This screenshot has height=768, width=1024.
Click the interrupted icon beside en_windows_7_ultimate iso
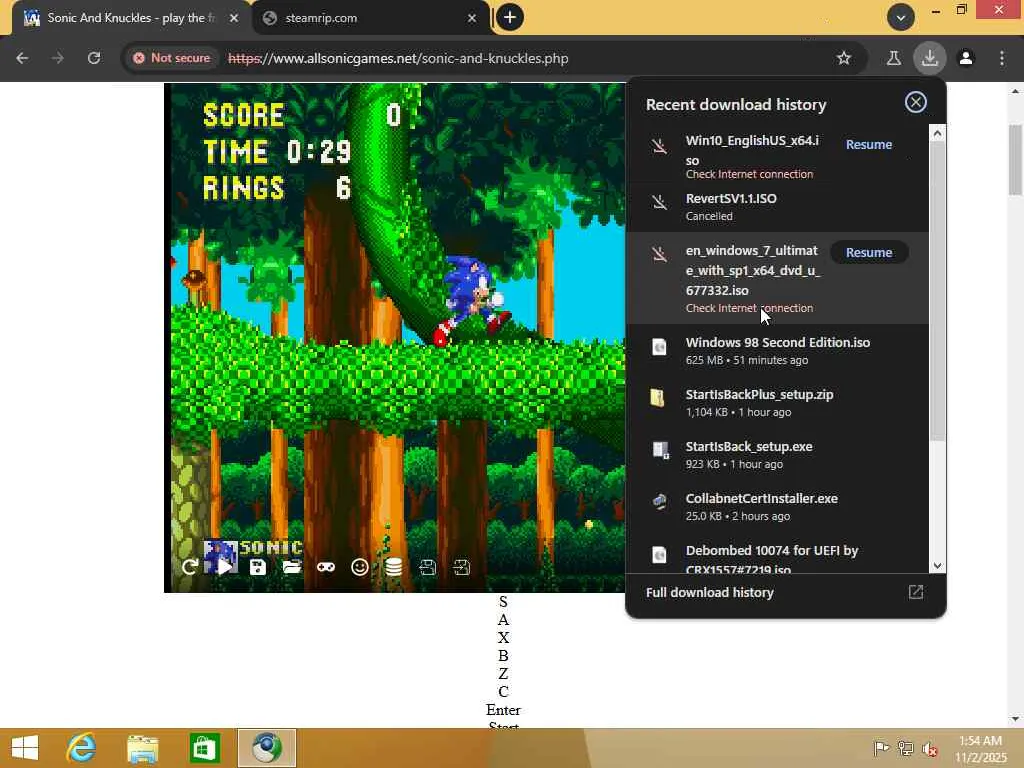pos(660,254)
